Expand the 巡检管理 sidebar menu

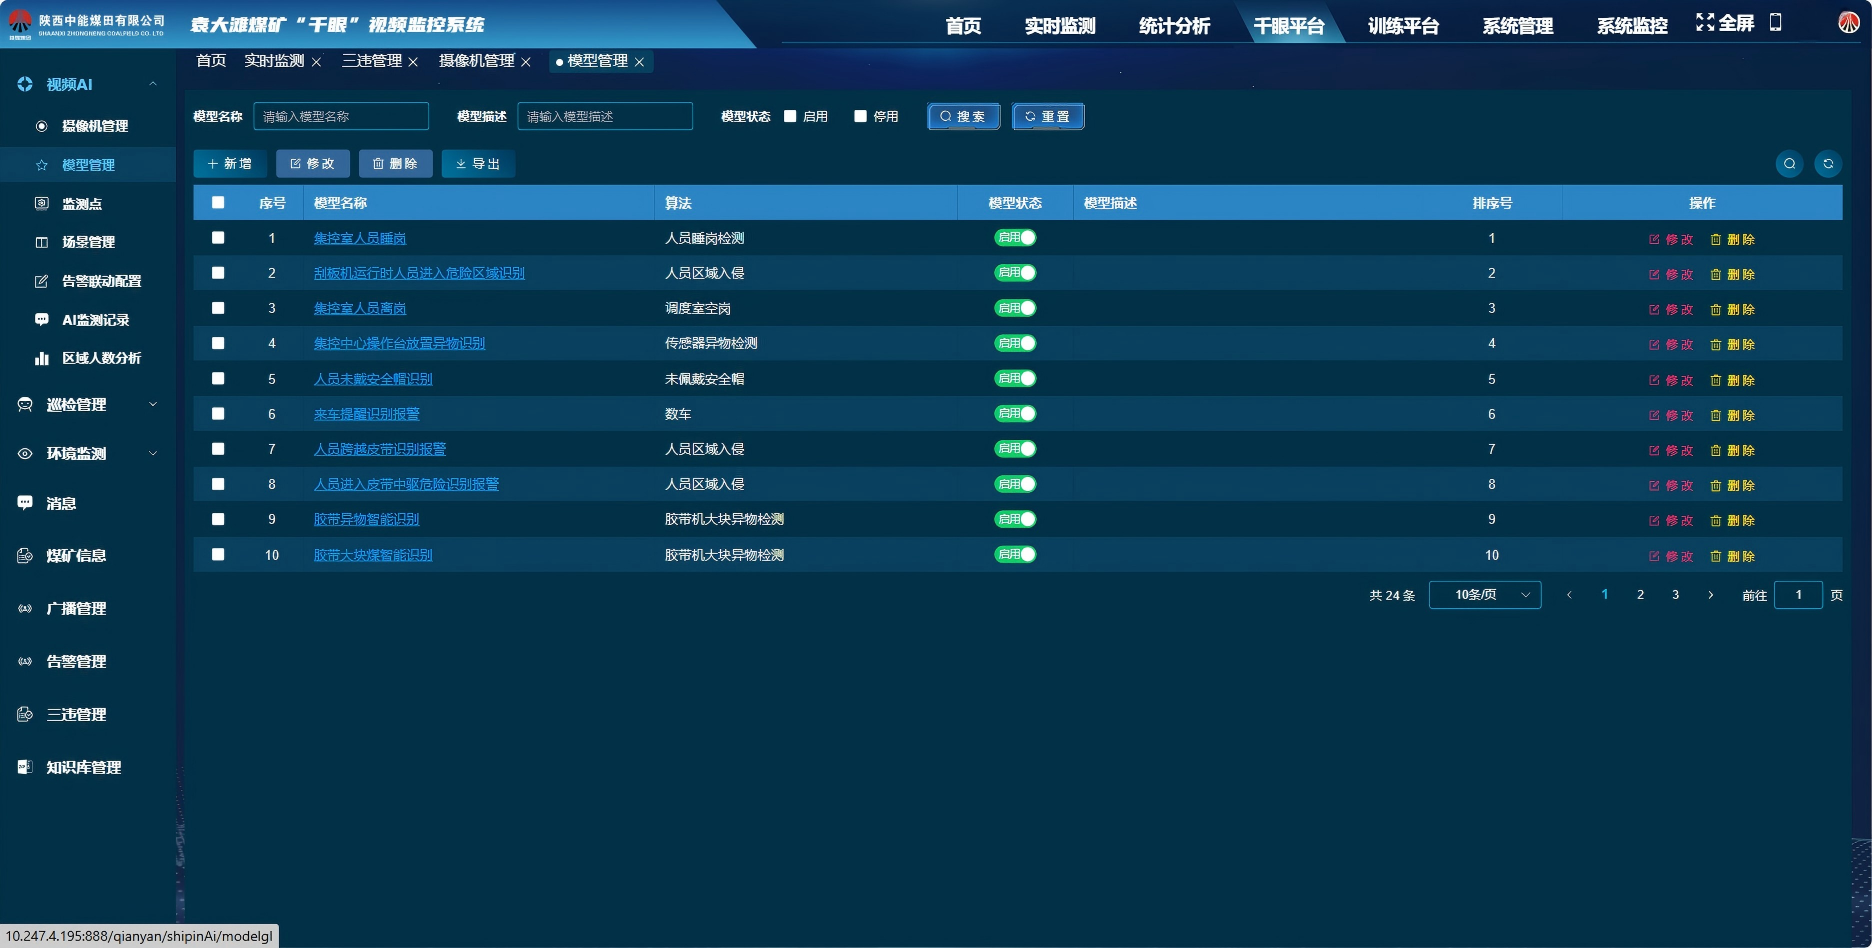pyautogui.click(x=87, y=405)
